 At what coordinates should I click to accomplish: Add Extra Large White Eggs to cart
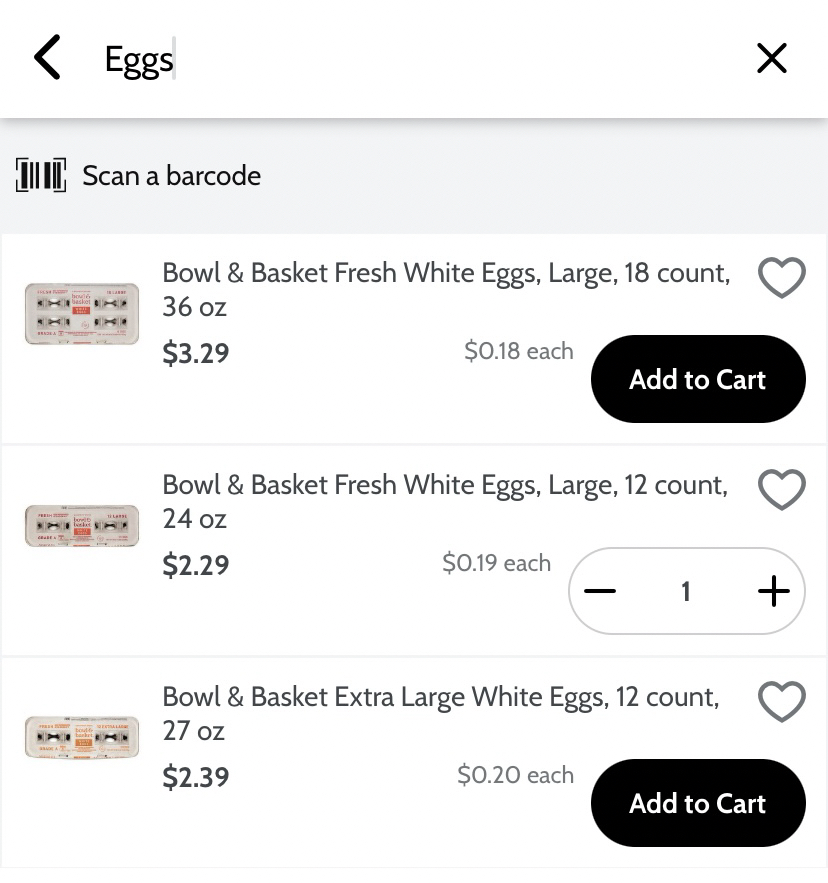tap(697, 803)
